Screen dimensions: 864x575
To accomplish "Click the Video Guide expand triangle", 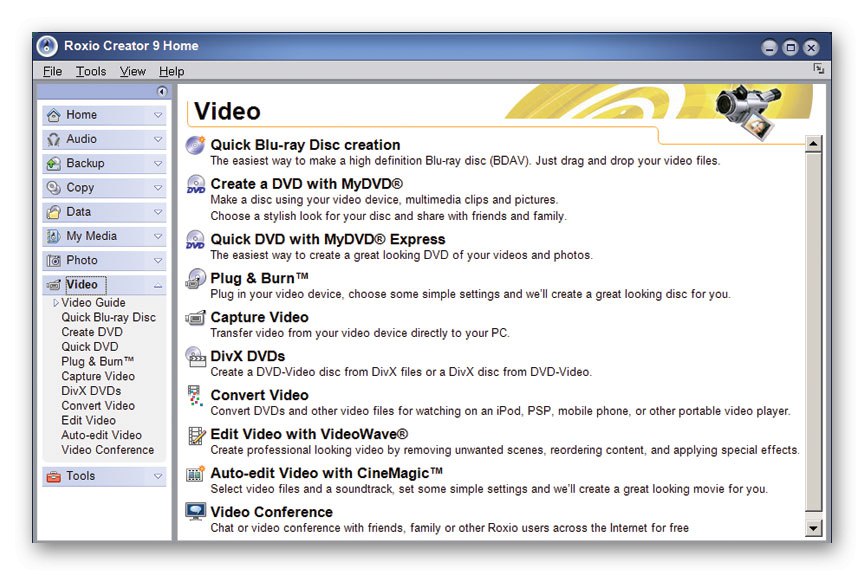I will (56, 303).
